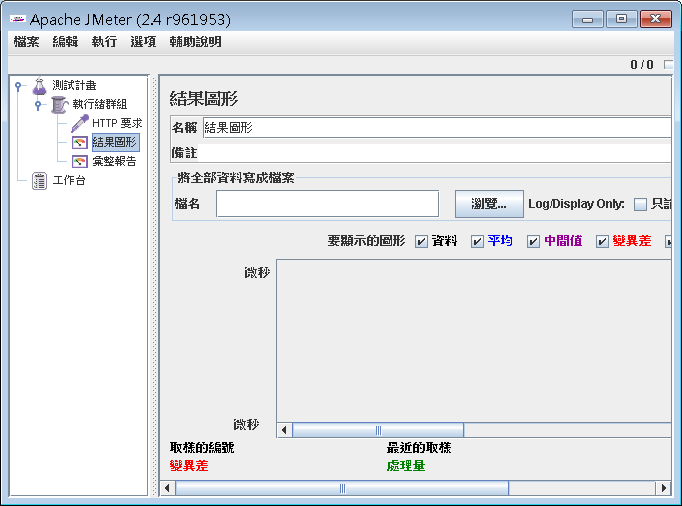Viewport: 682px width, 506px height.
Task: Click the 檔名 filename input field
Action: click(x=328, y=204)
